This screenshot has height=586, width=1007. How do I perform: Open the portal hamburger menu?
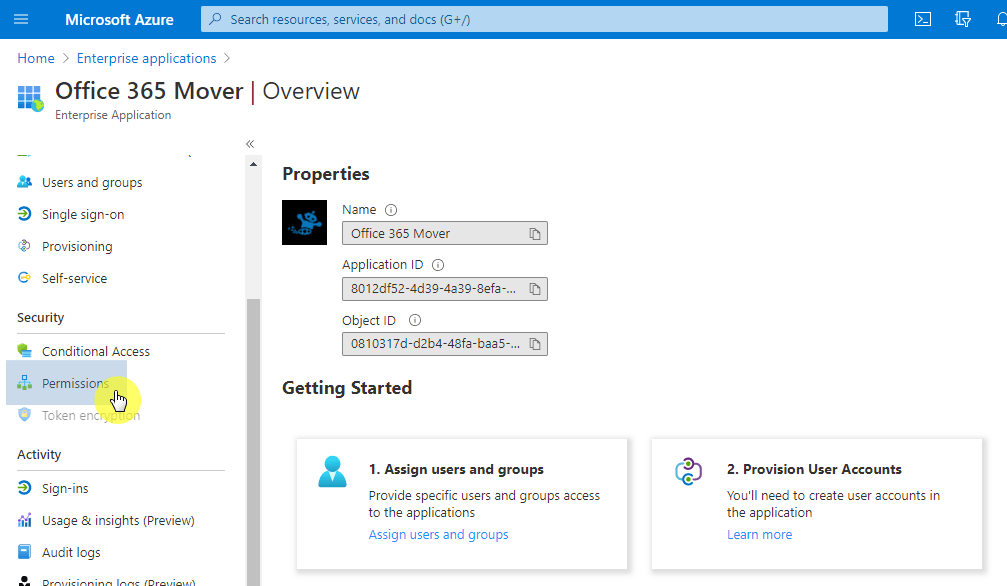21,19
